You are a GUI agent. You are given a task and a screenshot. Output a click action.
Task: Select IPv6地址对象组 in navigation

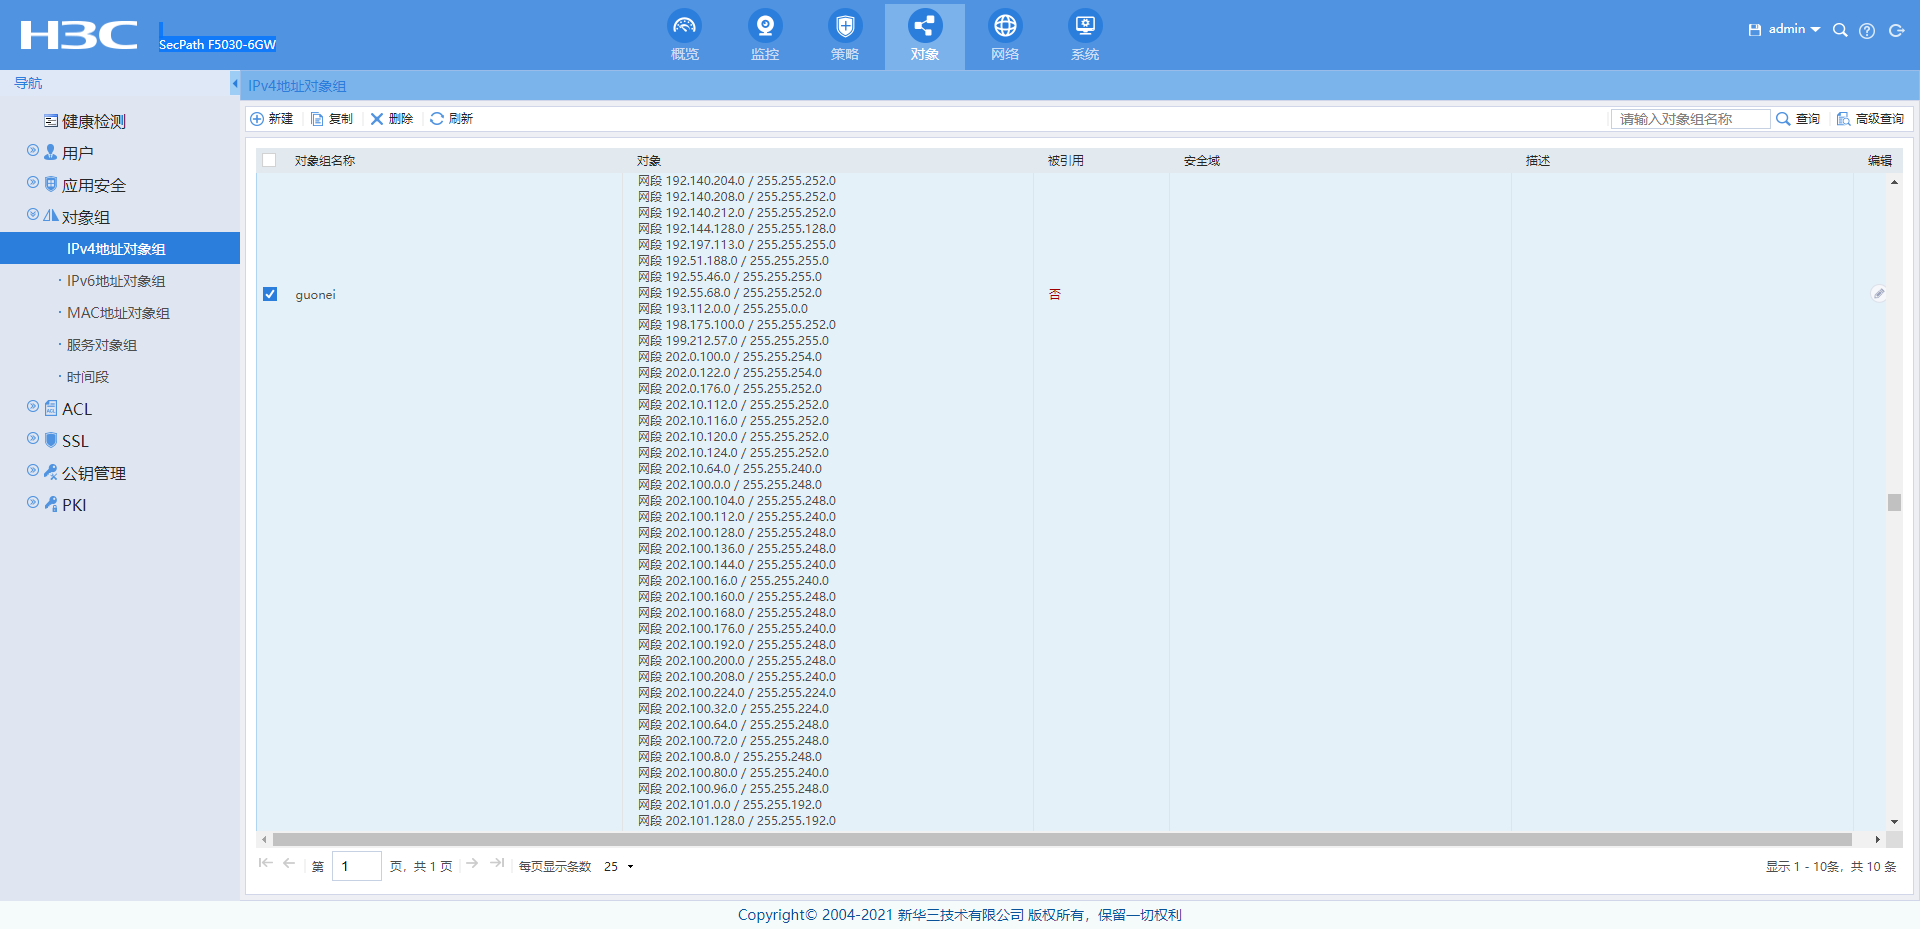click(x=116, y=281)
